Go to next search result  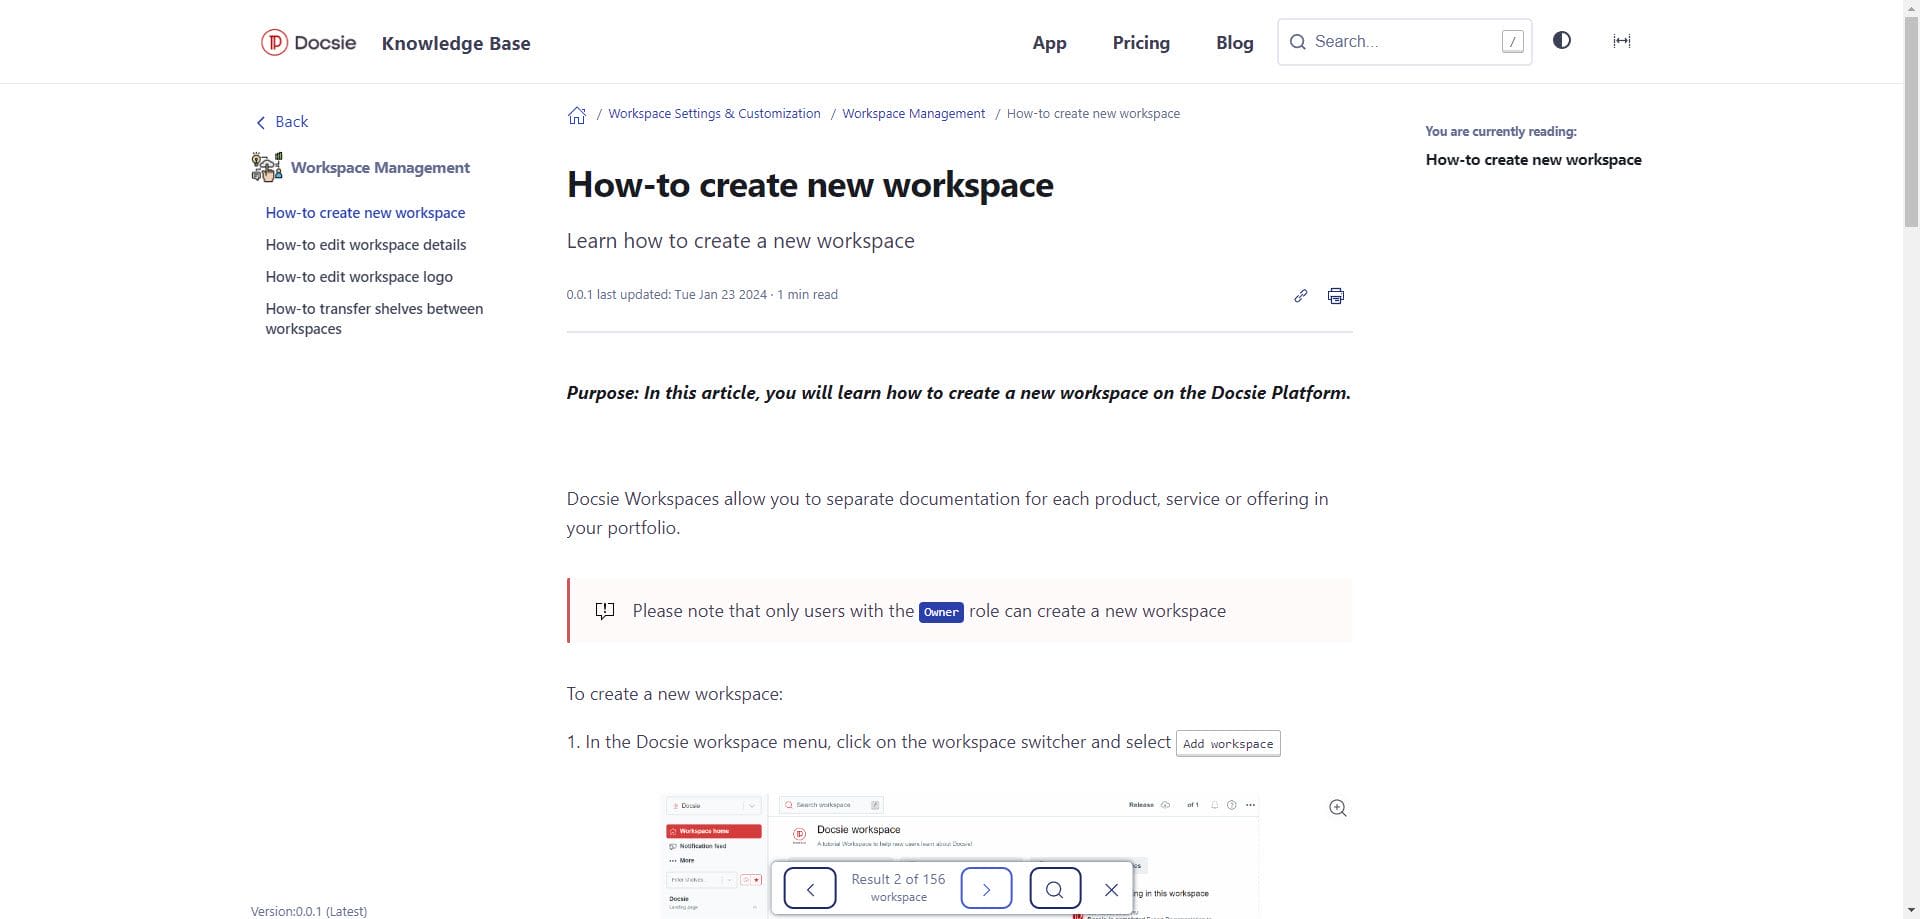pos(986,888)
